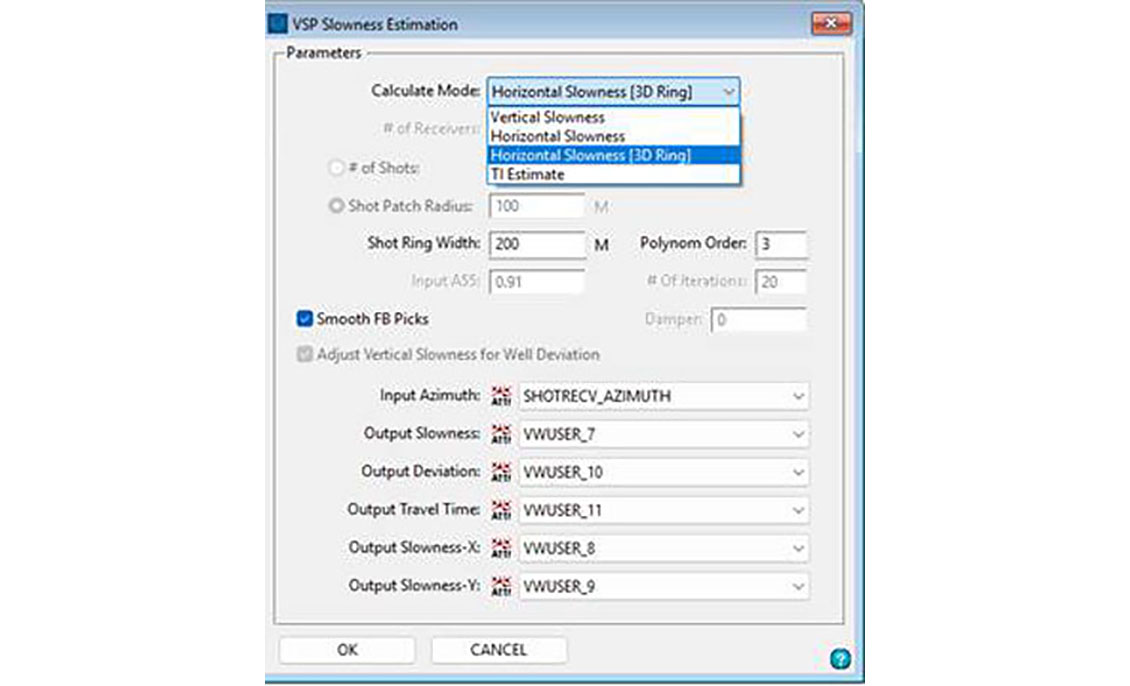Click the VSP Slowness Estimation title bar icon
Image resolution: width=1130 pixels, height=686 pixels.
pyautogui.click(x=277, y=23)
